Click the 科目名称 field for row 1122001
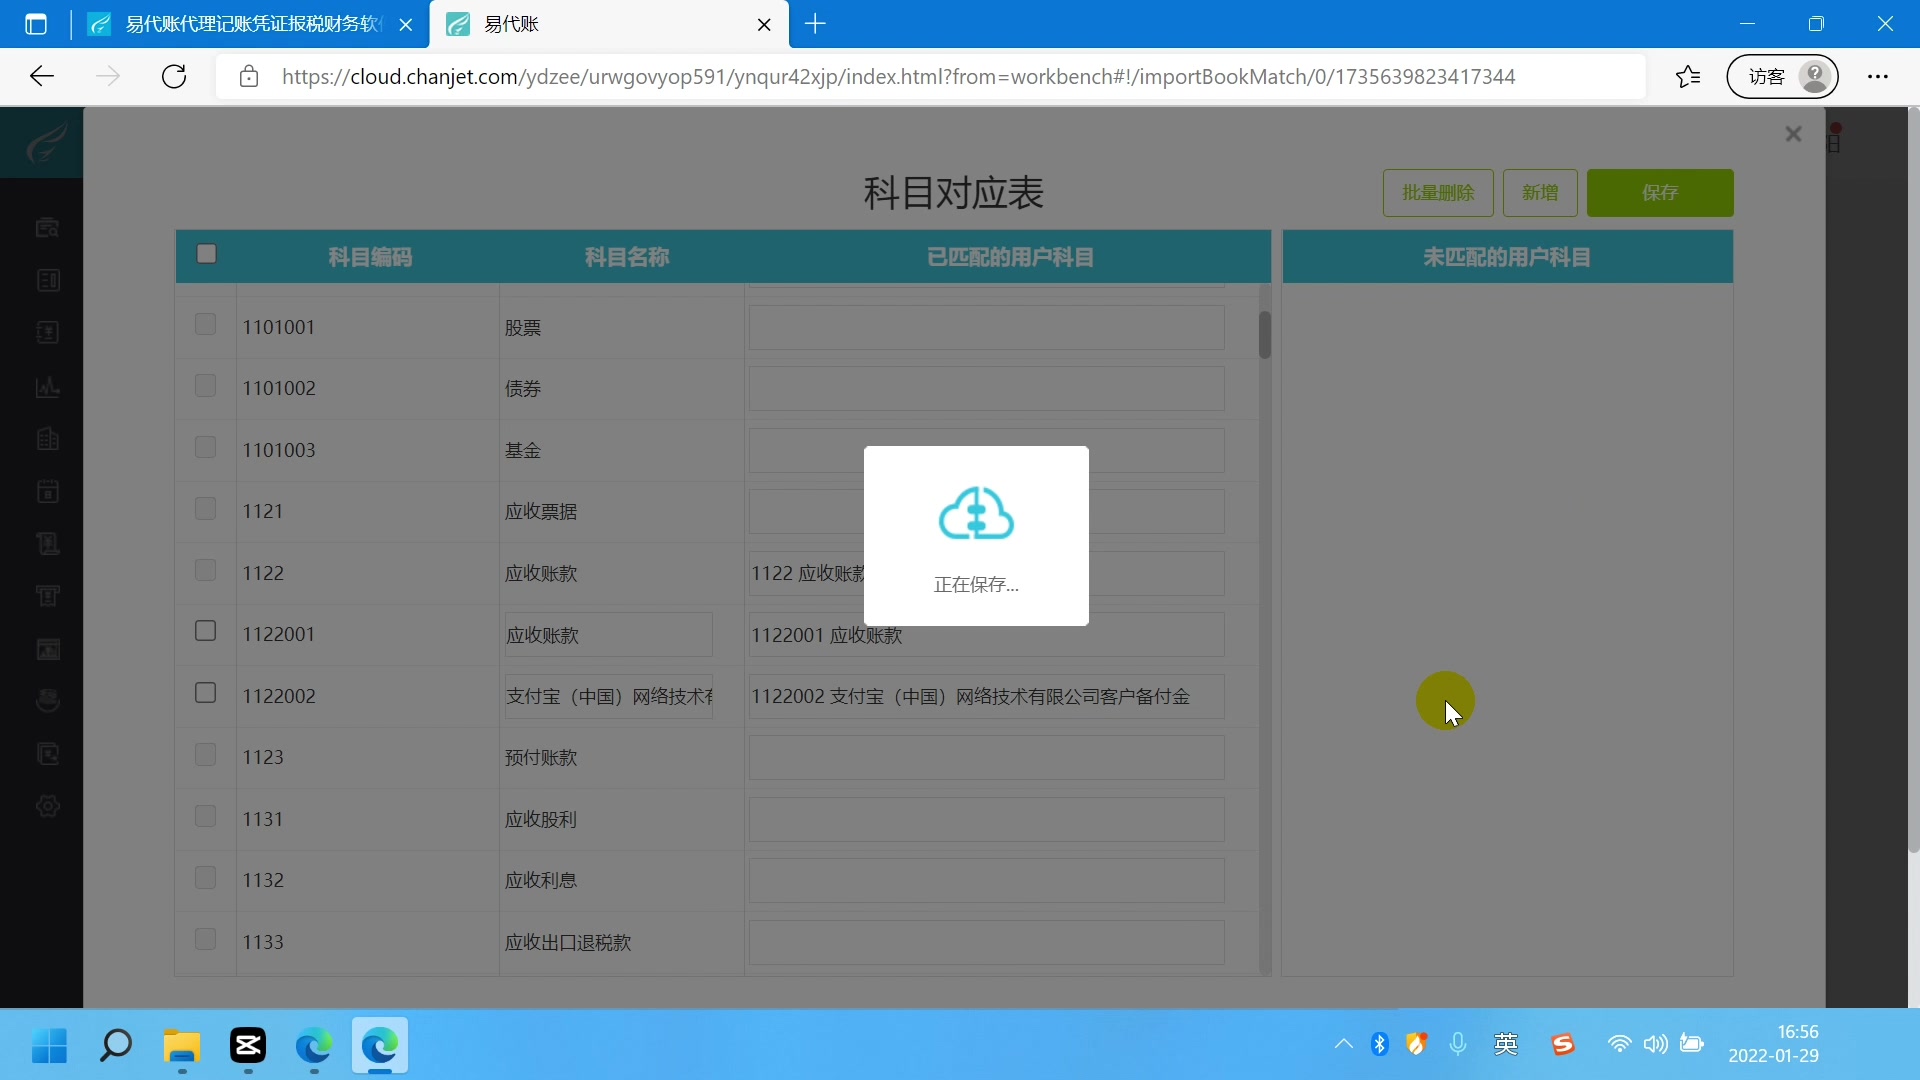 (609, 635)
